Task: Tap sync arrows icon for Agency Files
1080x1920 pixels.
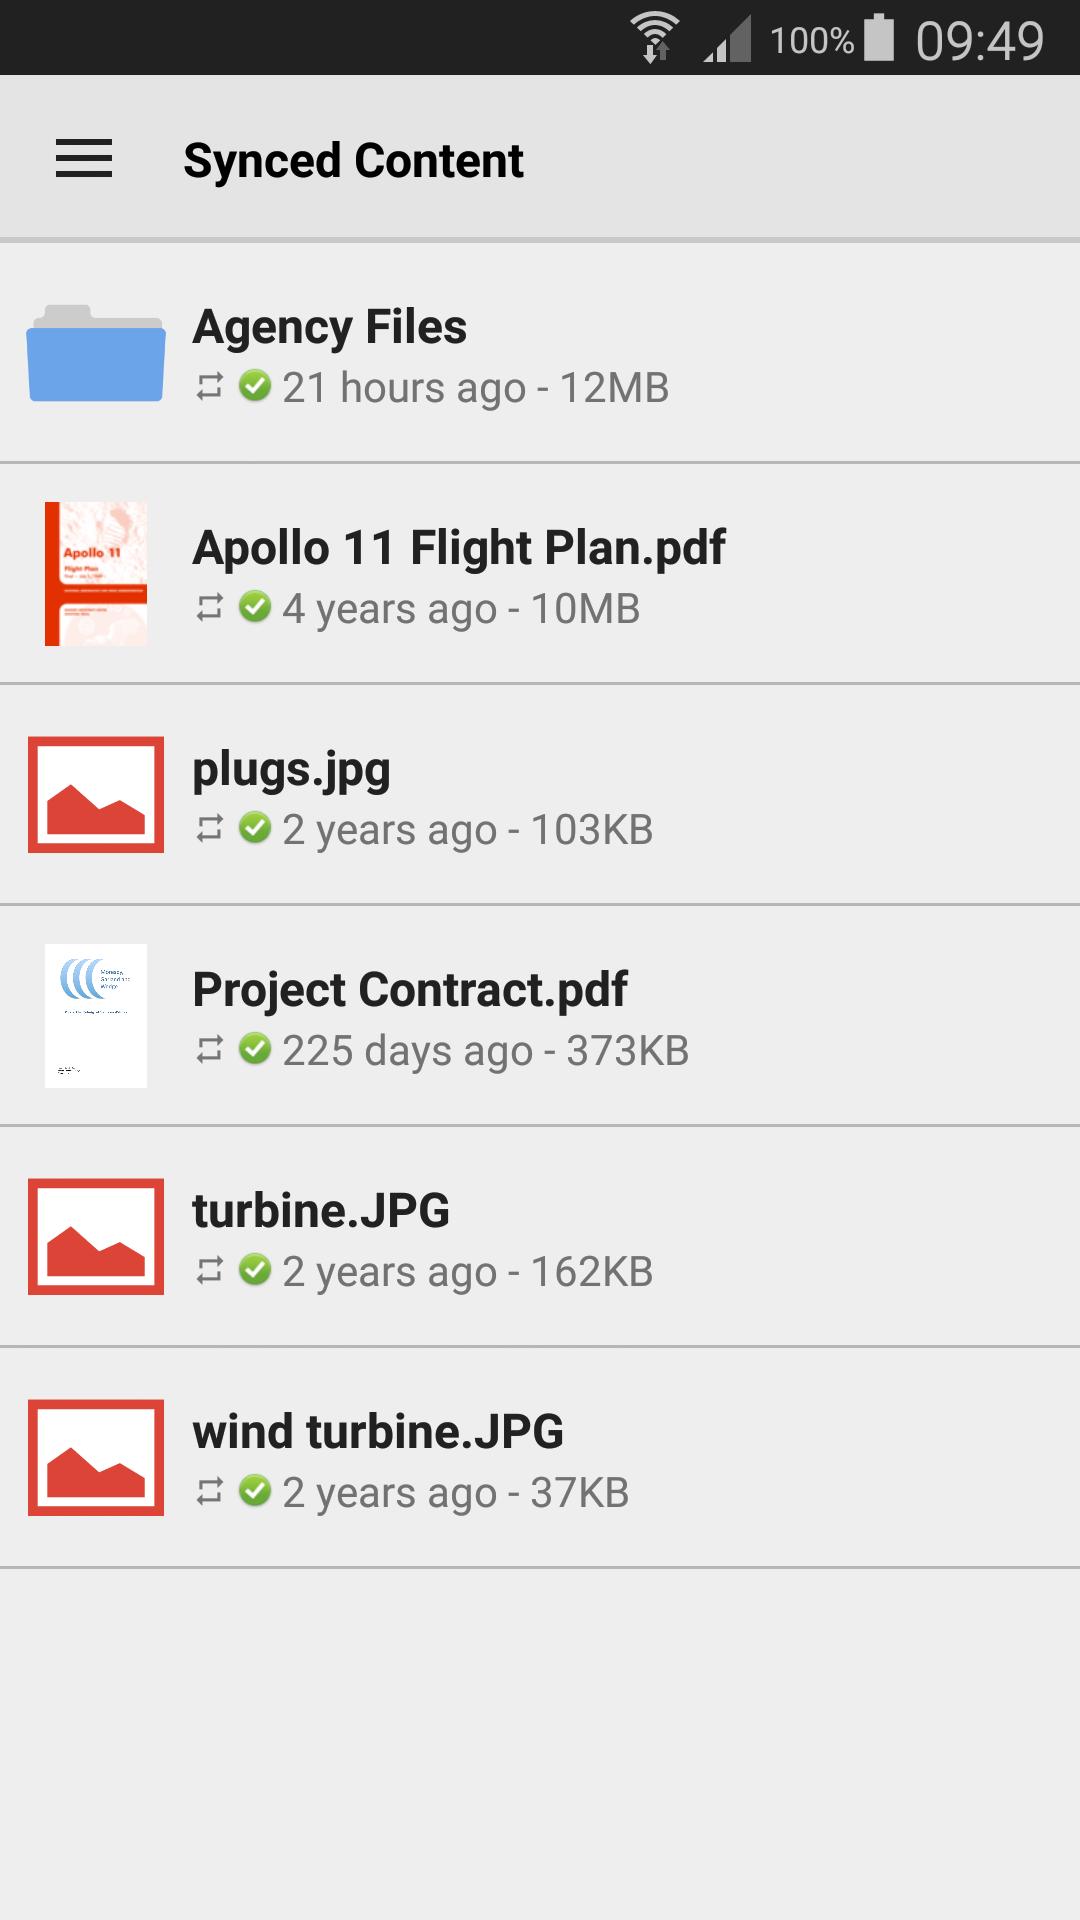Action: pyautogui.click(x=209, y=387)
